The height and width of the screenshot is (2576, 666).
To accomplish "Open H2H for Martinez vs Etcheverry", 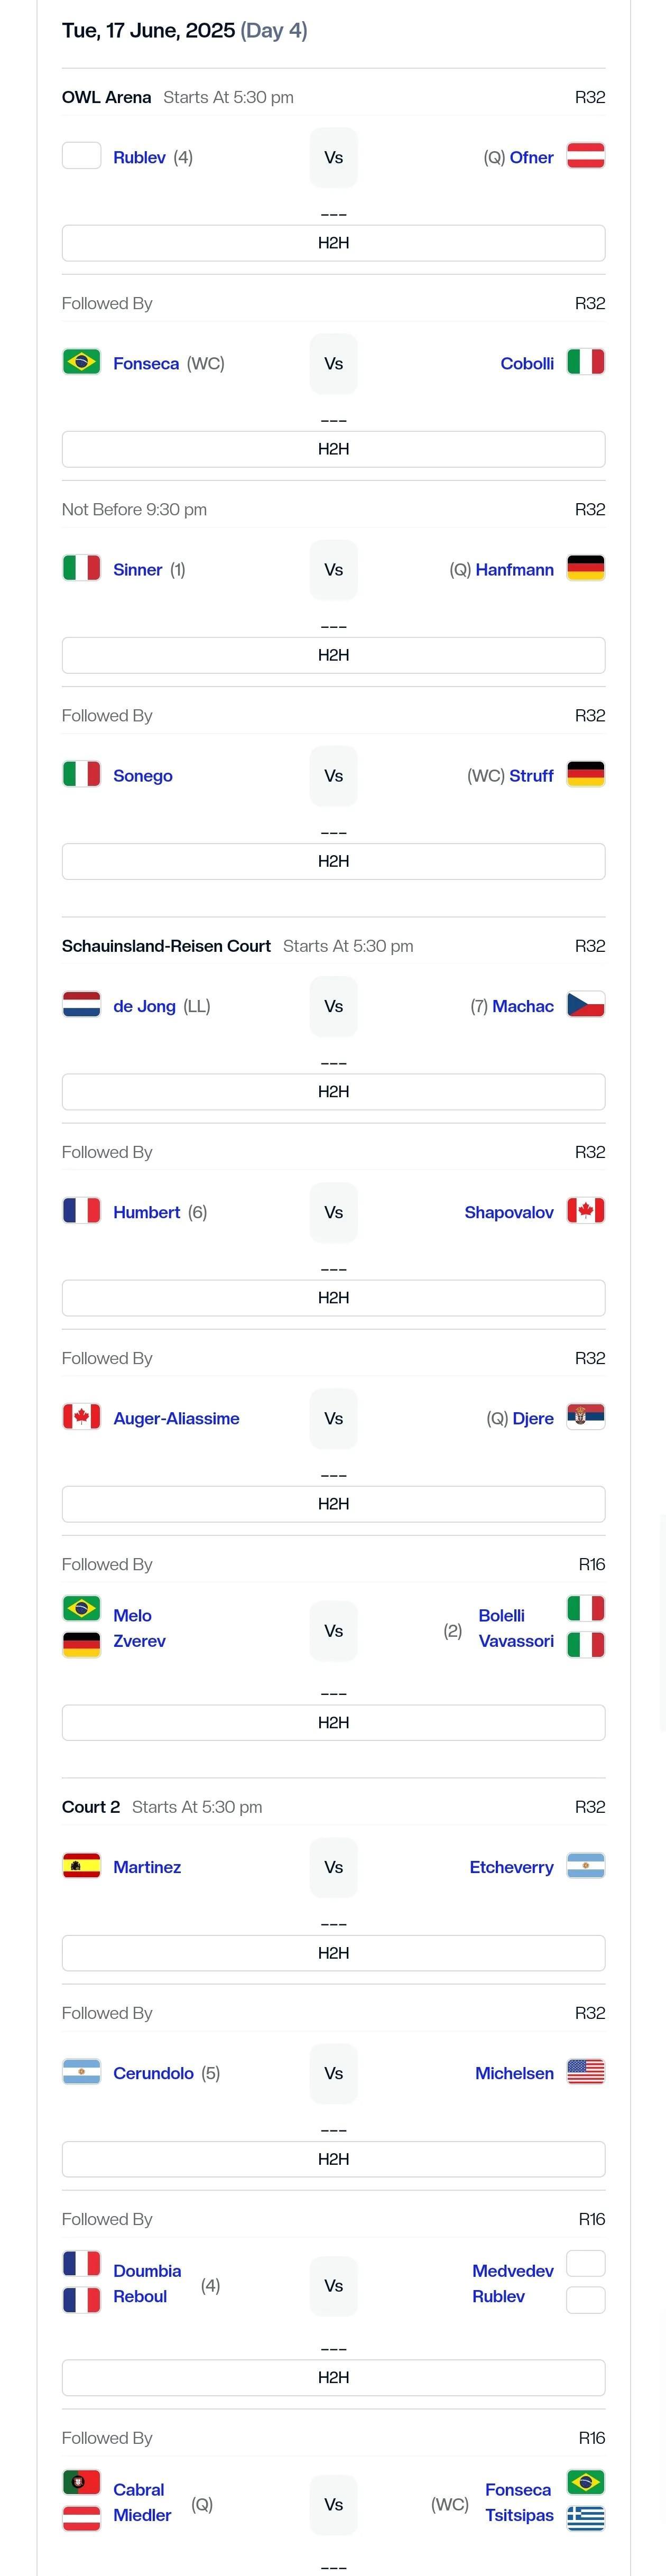I will click(x=333, y=1953).
